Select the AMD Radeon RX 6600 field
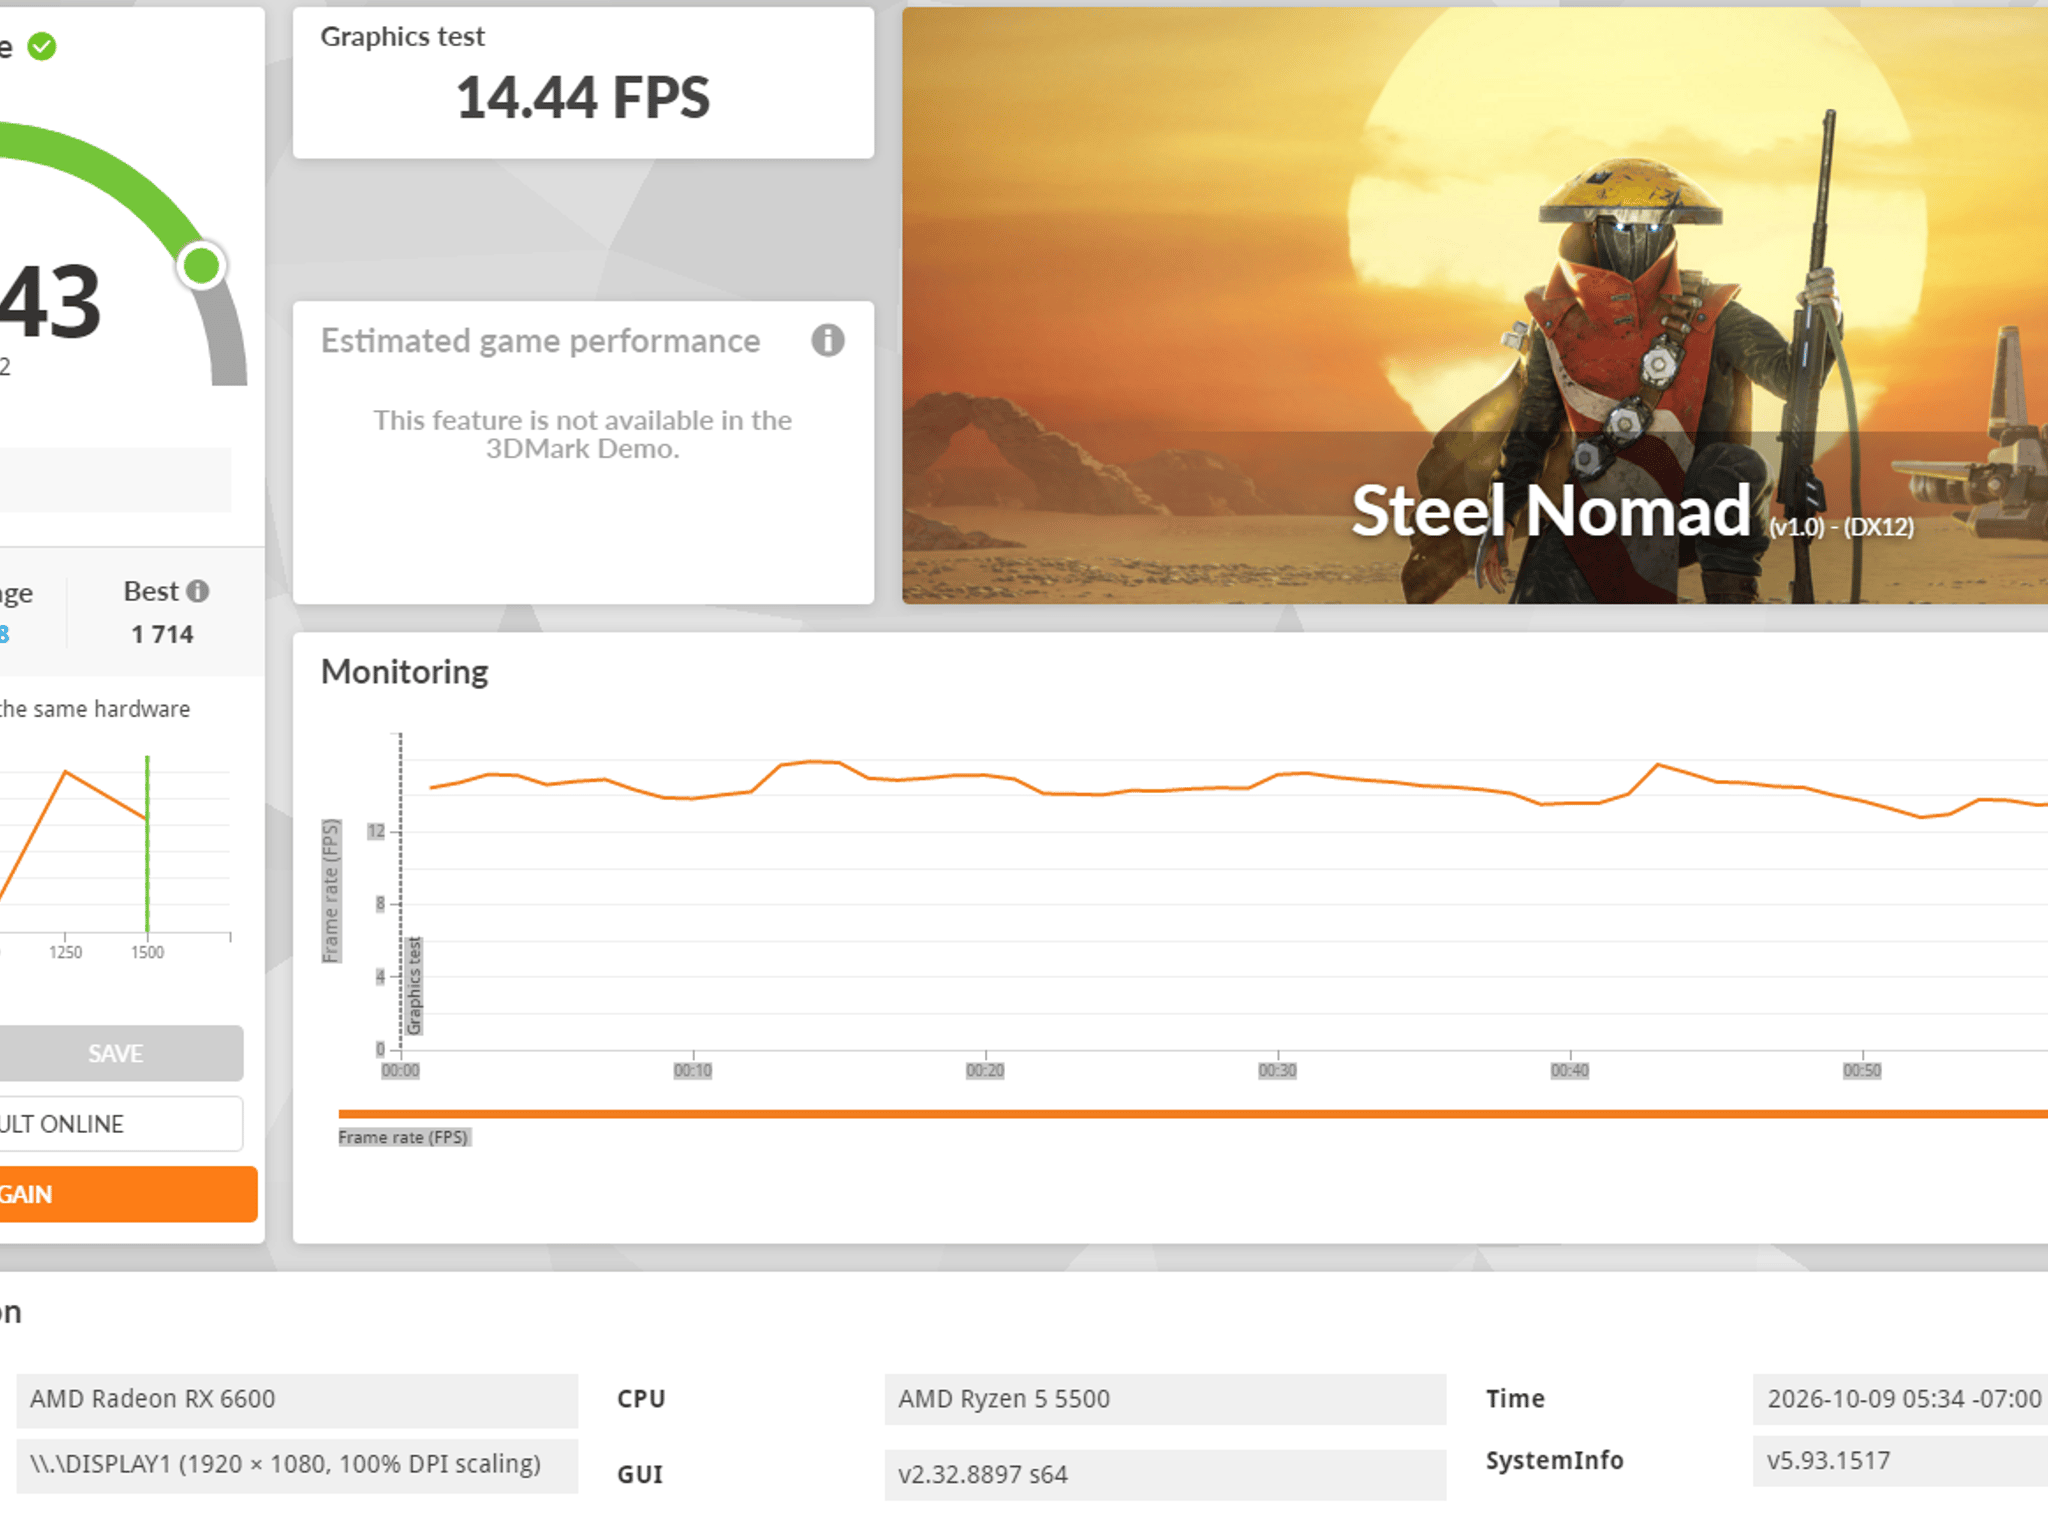The height and width of the screenshot is (1536, 2048). coord(297,1399)
